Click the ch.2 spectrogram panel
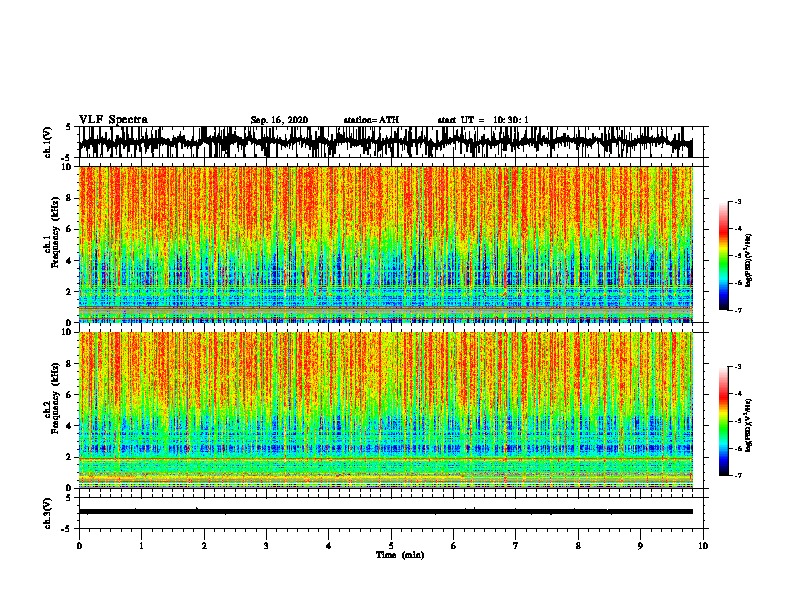 pyautogui.click(x=385, y=410)
